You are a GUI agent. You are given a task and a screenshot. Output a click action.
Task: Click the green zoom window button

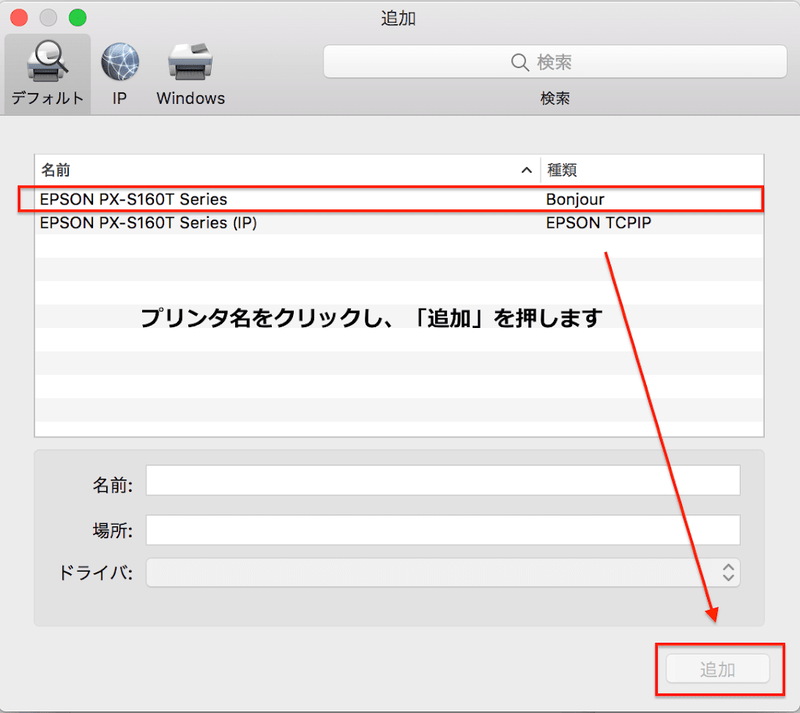[77, 18]
